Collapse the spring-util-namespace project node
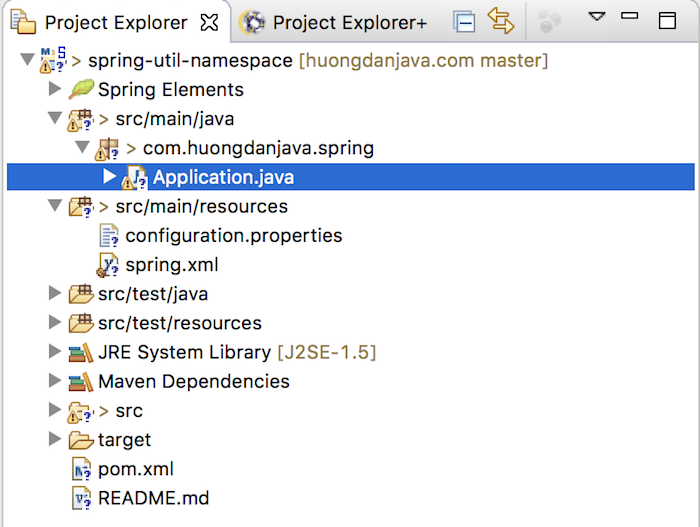 (x=27, y=60)
